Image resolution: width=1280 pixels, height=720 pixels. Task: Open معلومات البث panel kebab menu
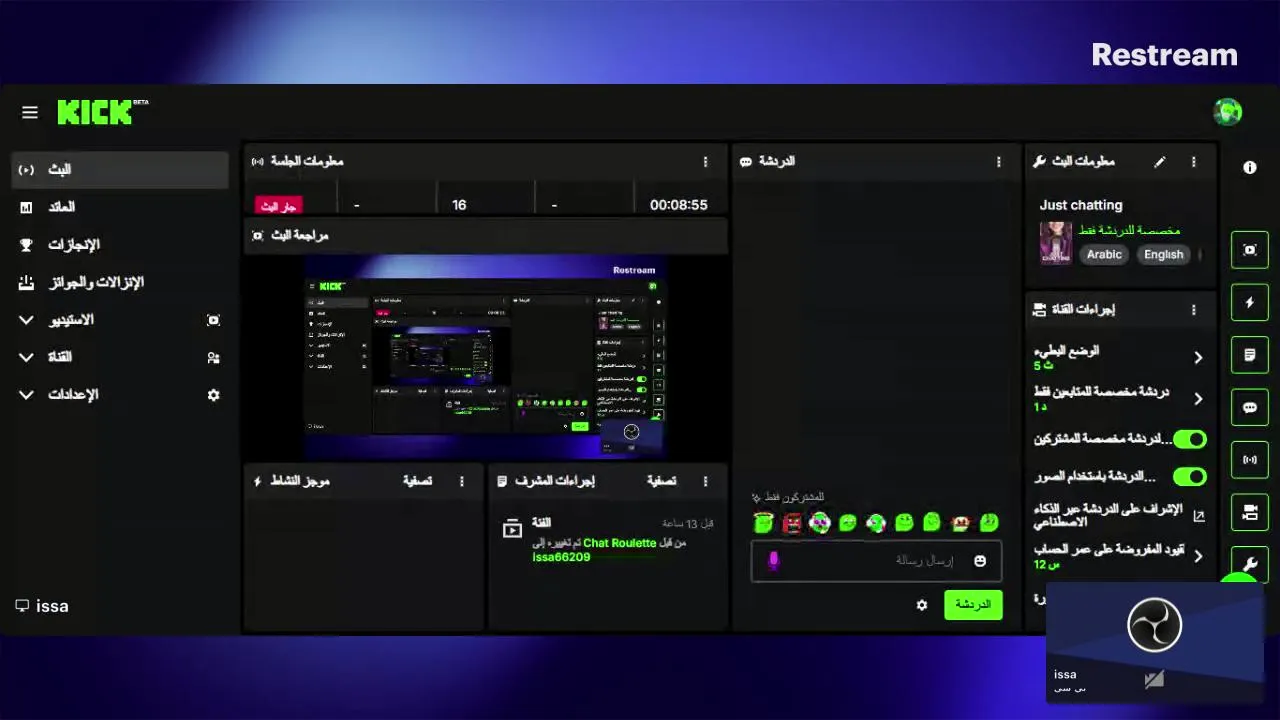(1193, 162)
